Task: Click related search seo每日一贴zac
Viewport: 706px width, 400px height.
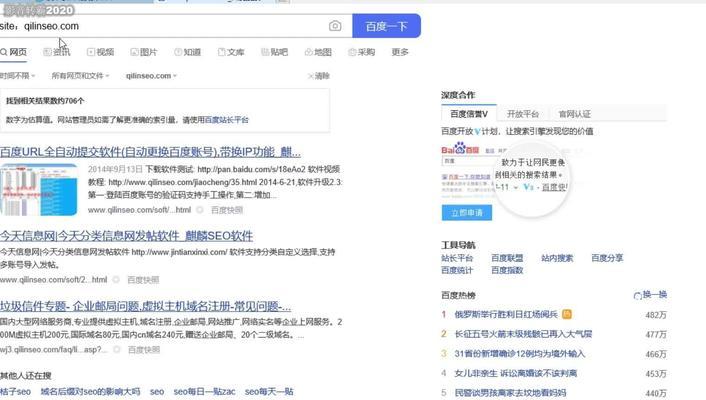Action: (204, 392)
